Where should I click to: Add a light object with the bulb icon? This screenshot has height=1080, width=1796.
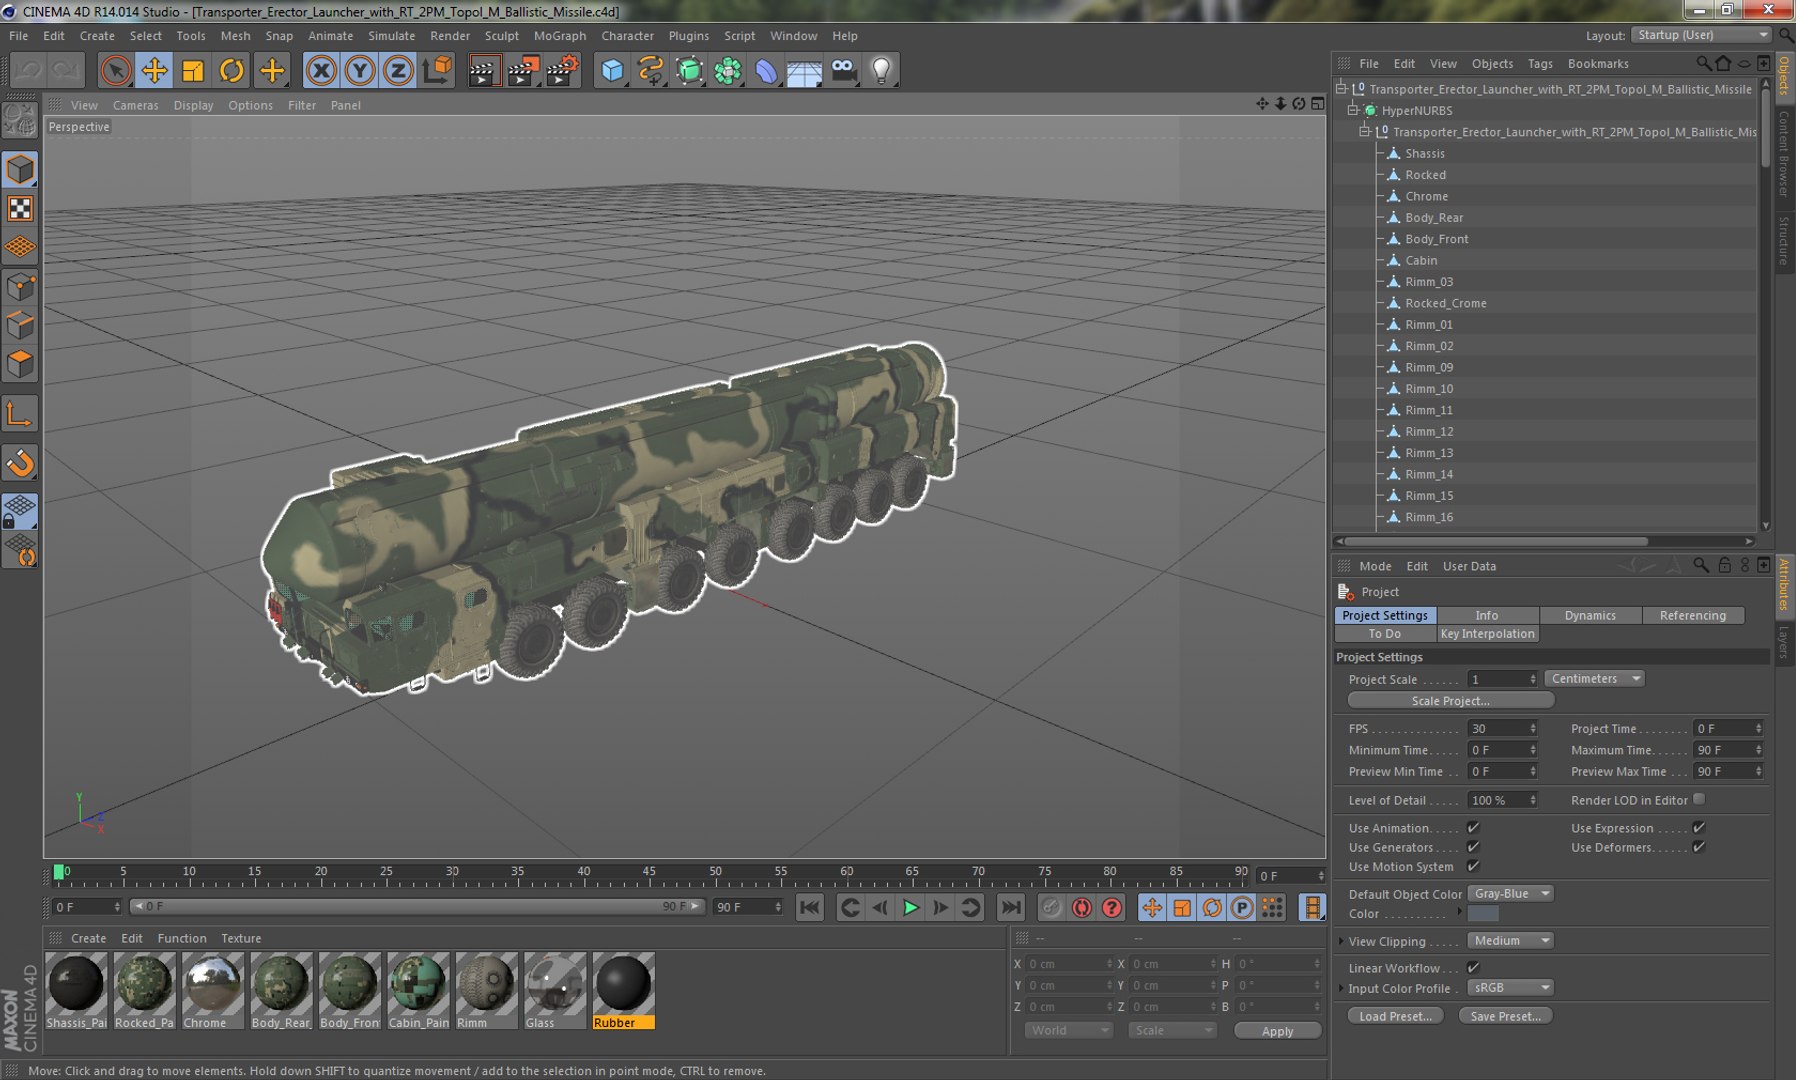point(881,70)
